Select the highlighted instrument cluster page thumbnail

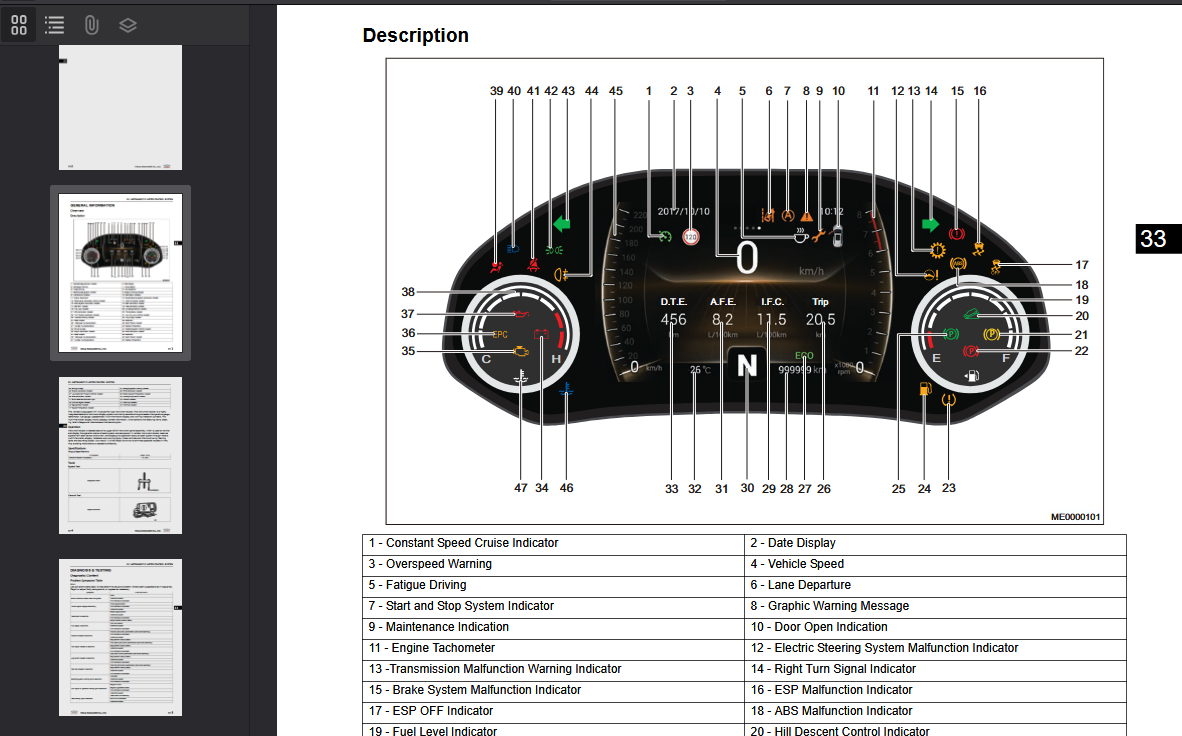pos(121,273)
